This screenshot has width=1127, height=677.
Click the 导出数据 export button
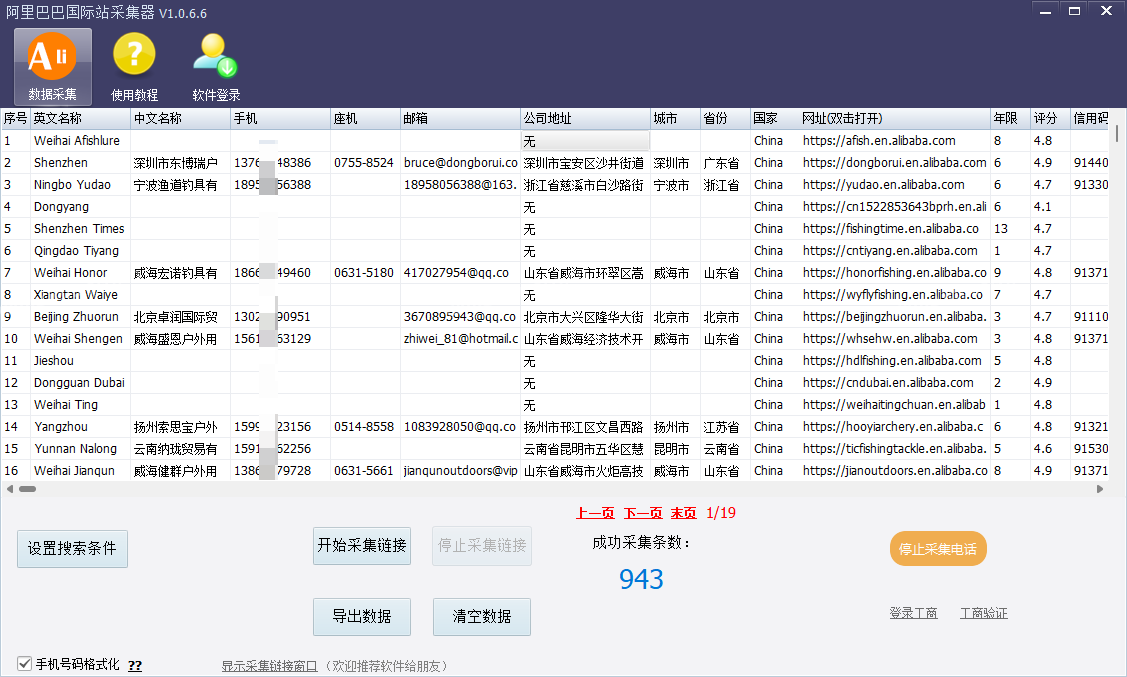(x=362, y=617)
